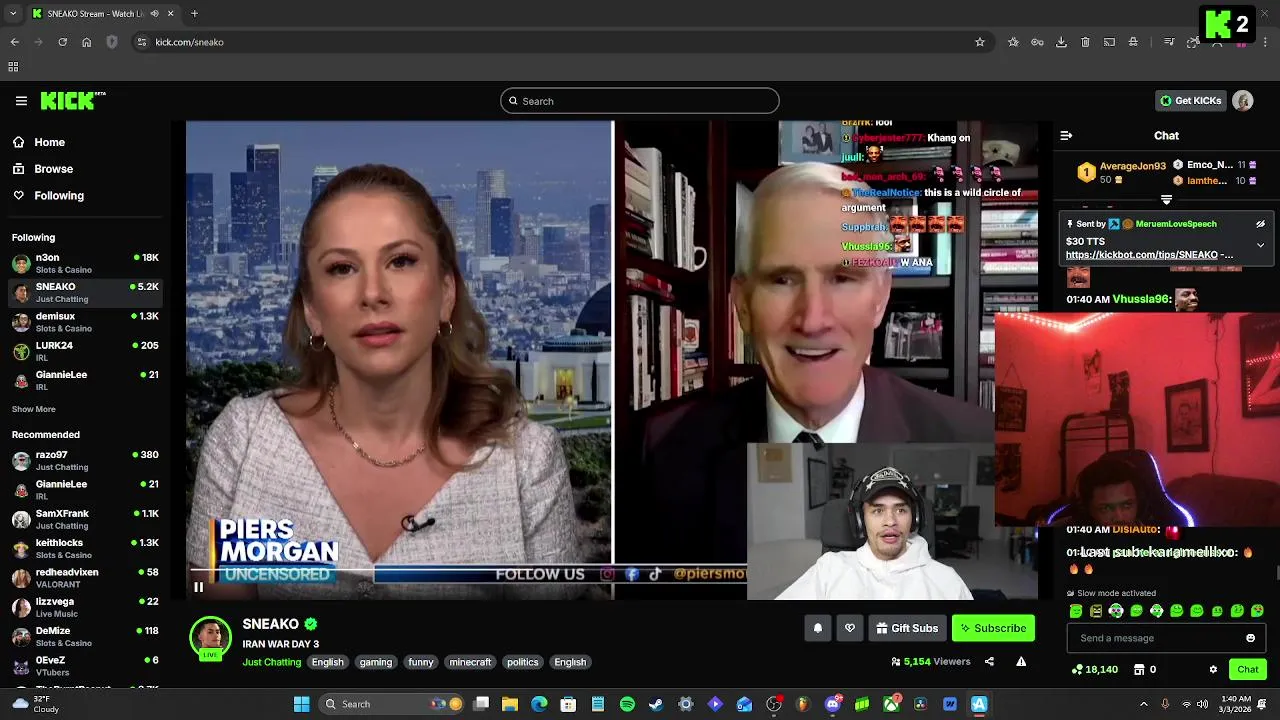
Task: Open razo97 recommended channel
Action: pyautogui.click(x=85, y=461)
